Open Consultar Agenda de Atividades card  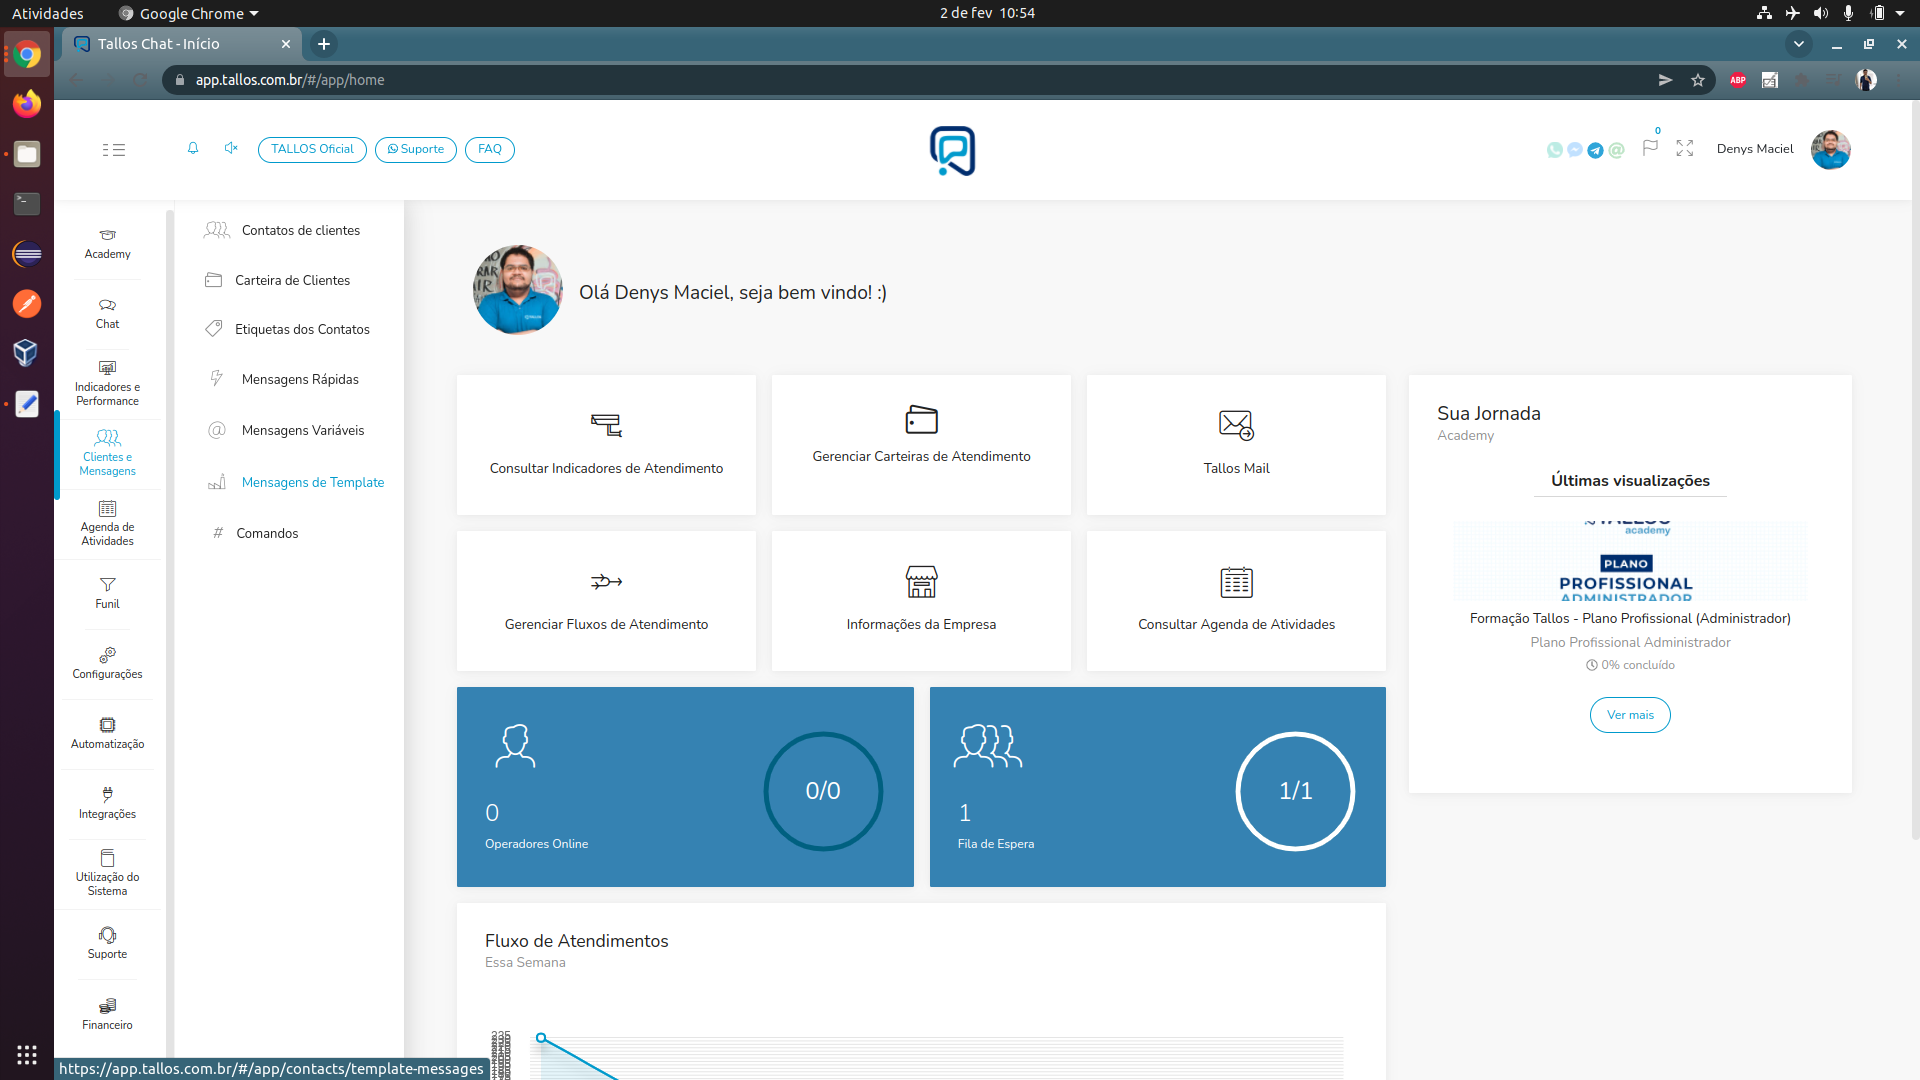tap(1236, 601)
